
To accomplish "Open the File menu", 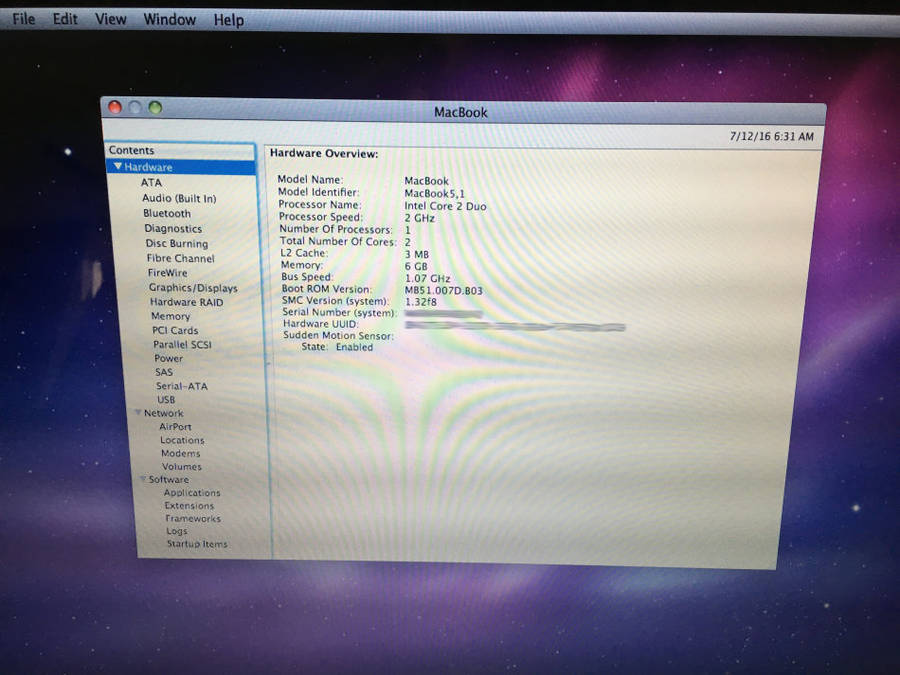I will (23, 19).
